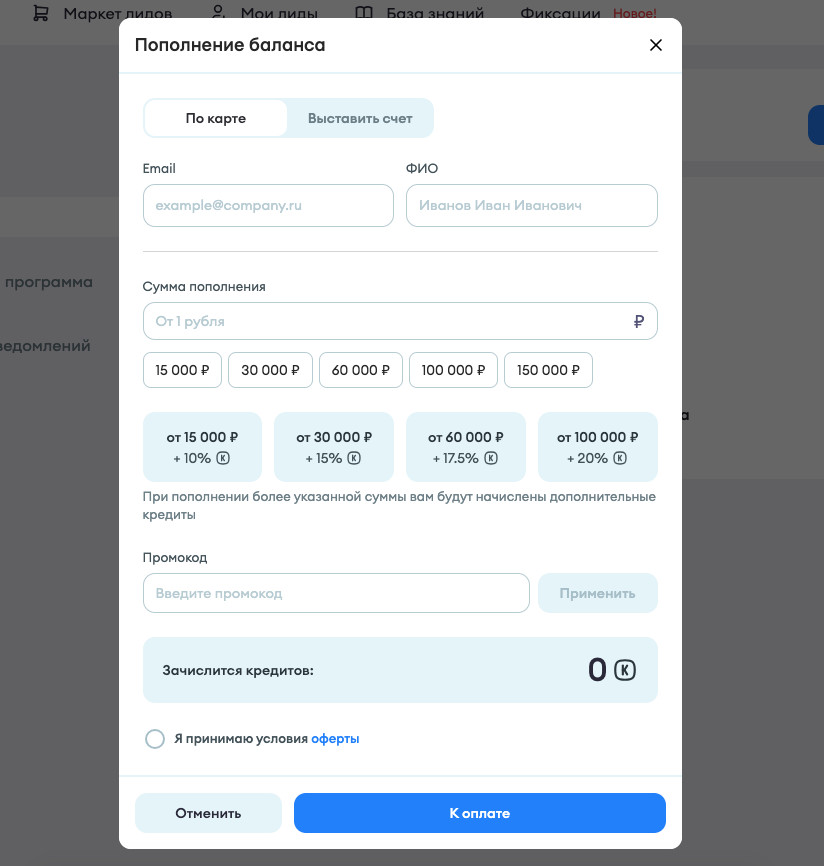This screenshot has width=824, height=866.
Task: Pick the 60 000 ₽ preset amount
Action: (x=361, y=370)
